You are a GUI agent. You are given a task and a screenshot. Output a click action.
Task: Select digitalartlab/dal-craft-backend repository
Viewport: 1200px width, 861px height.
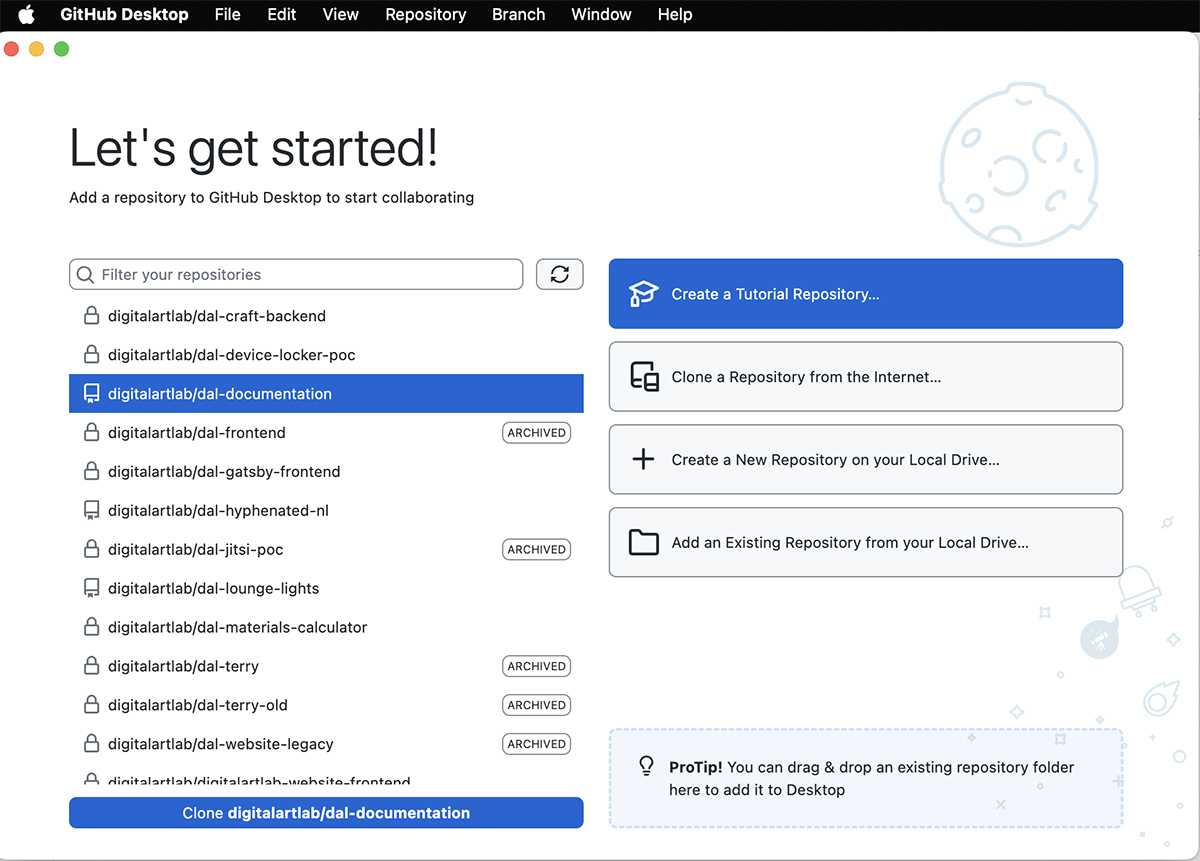pyautogui.click(x=326, y=316)
